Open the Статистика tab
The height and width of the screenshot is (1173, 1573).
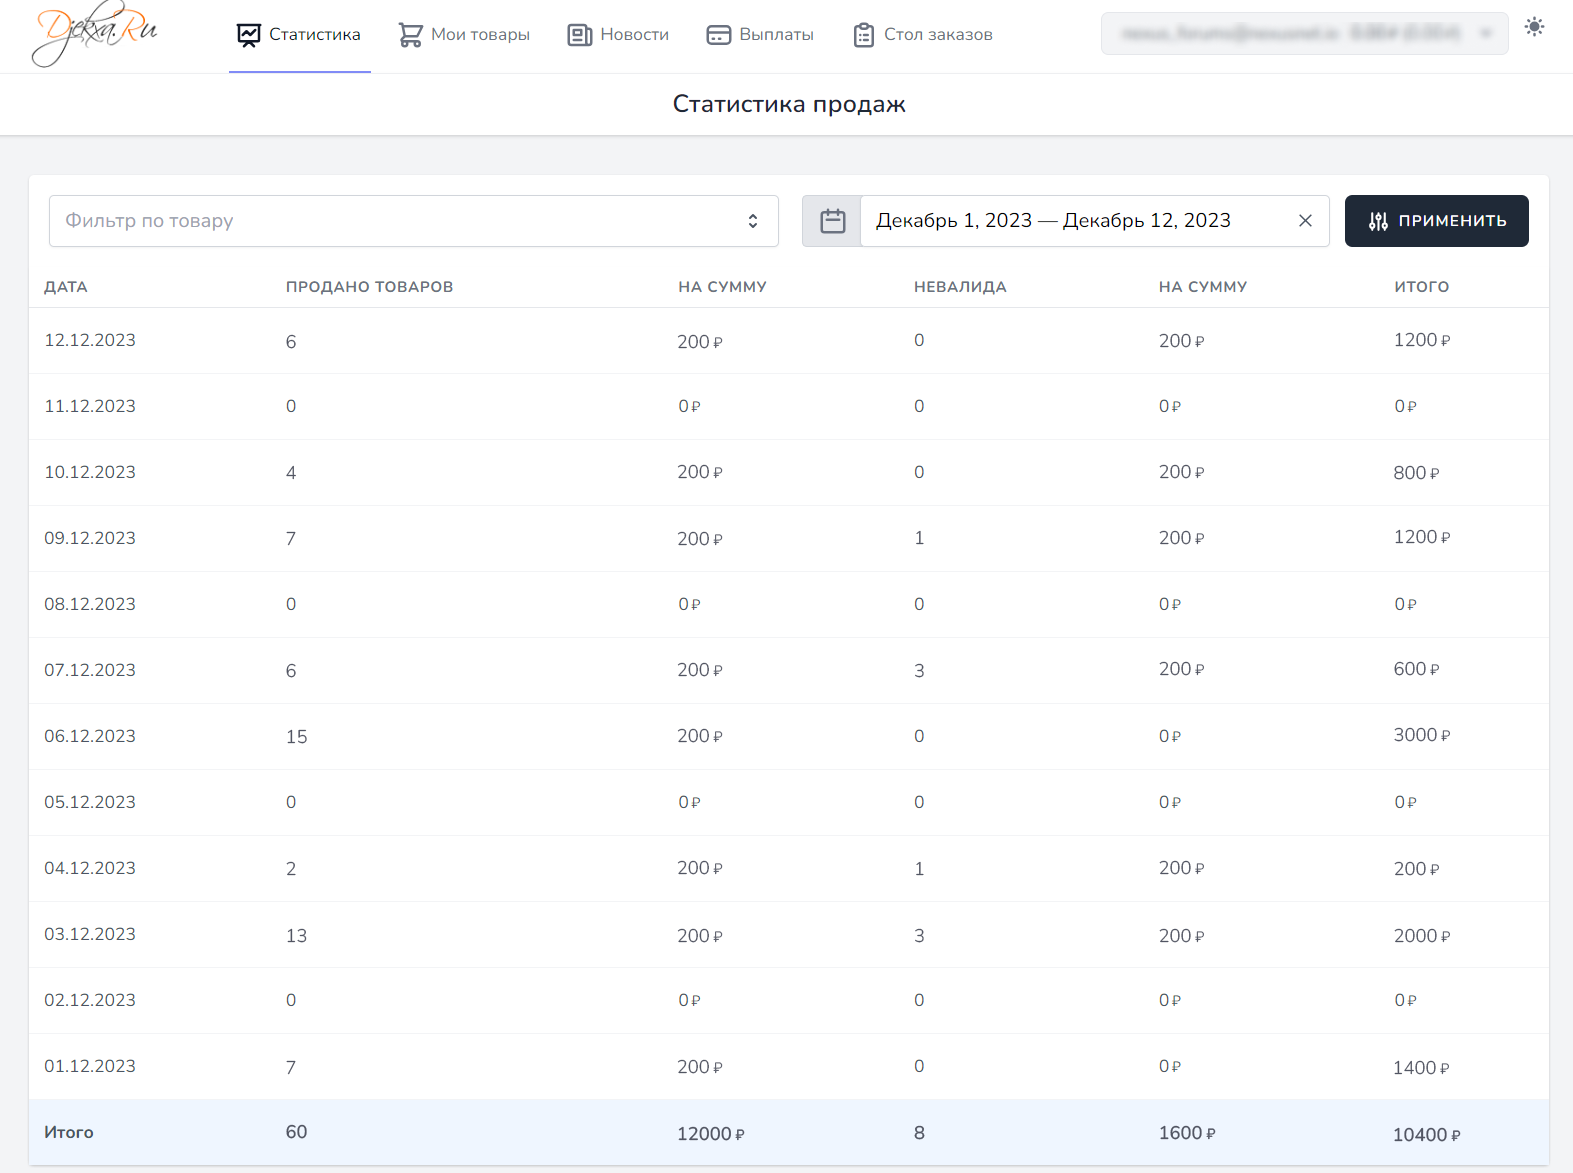point(300,36)
